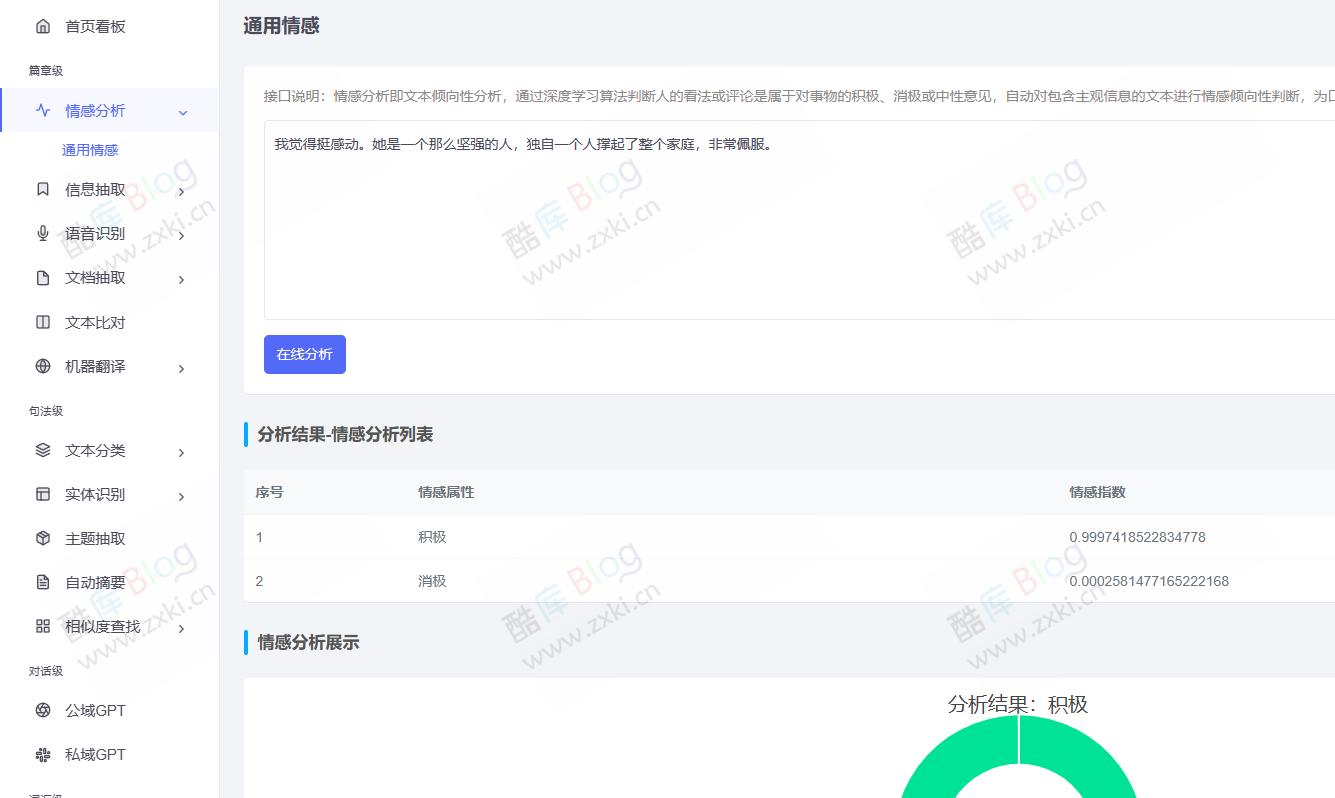
Task: Click the 文本比对 comparison icon
Action: click(42, 322)
